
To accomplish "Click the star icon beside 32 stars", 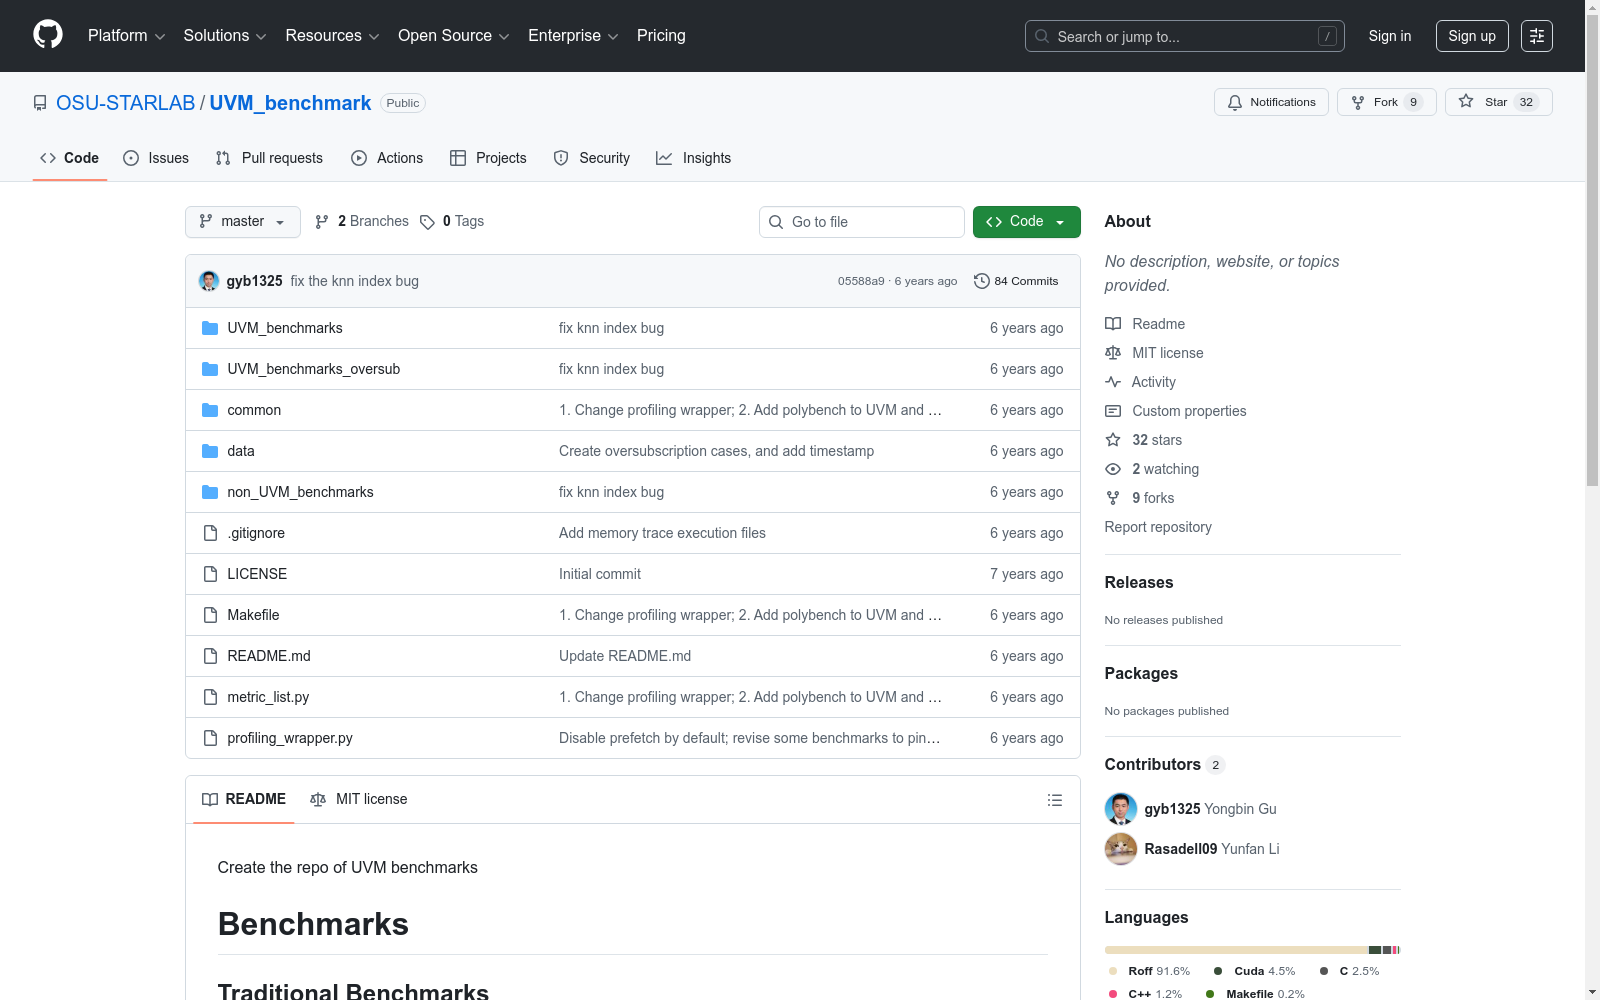I will tap(1113, 440).
